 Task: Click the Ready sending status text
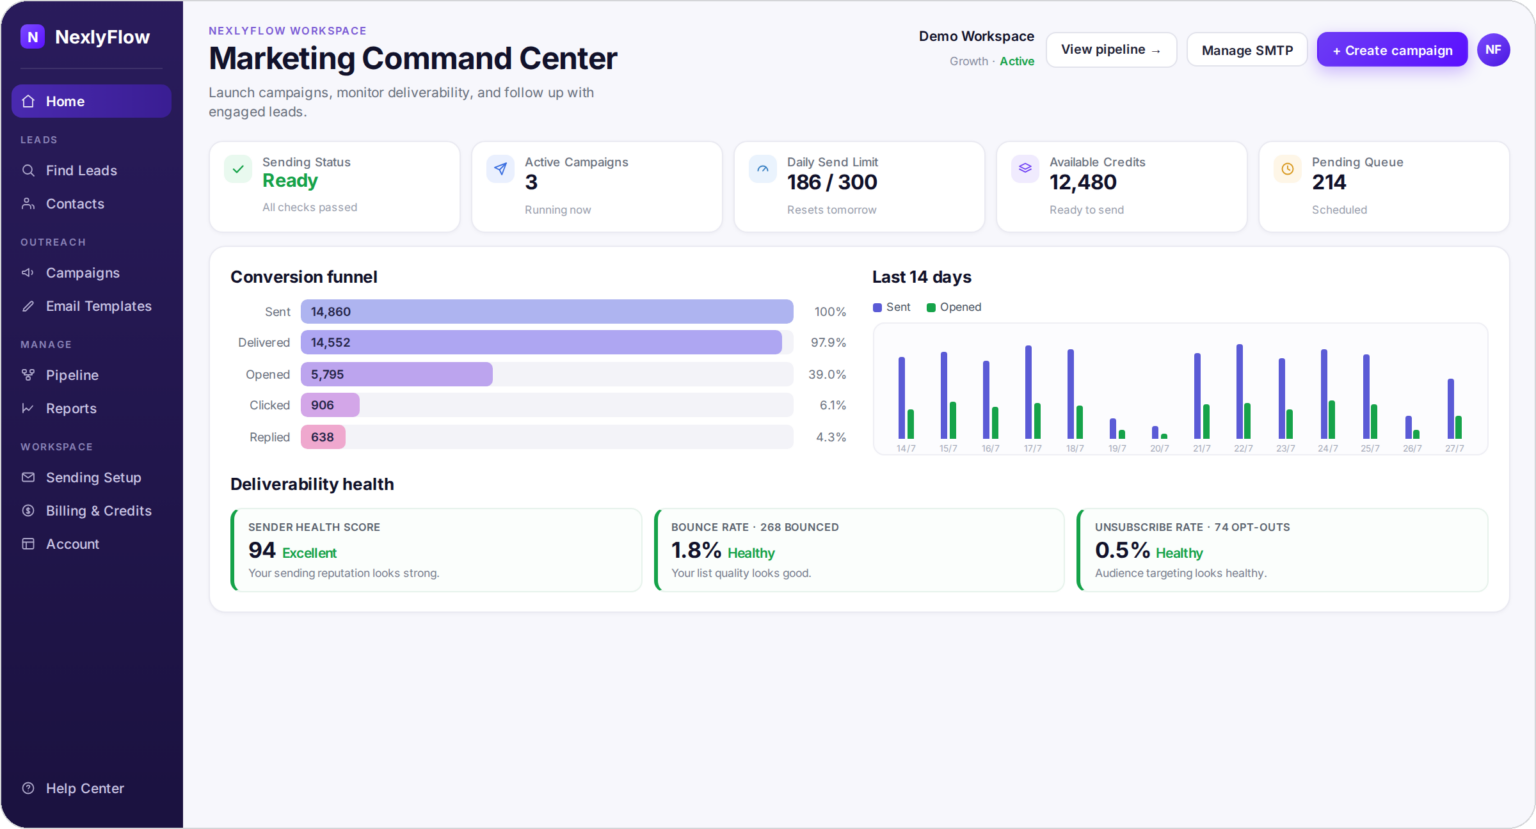tap(290, 181)
